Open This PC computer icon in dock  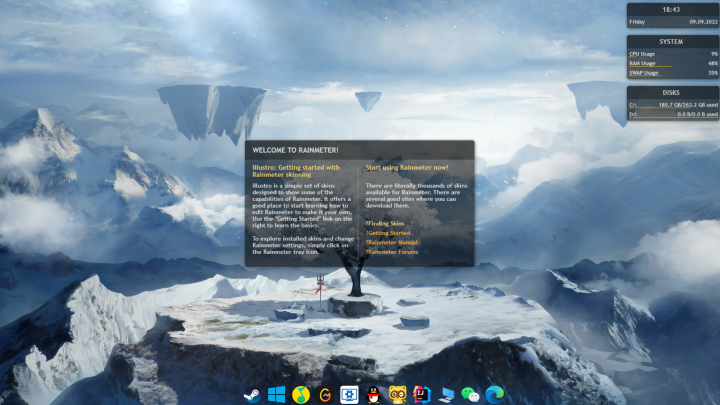click(446, 394)
